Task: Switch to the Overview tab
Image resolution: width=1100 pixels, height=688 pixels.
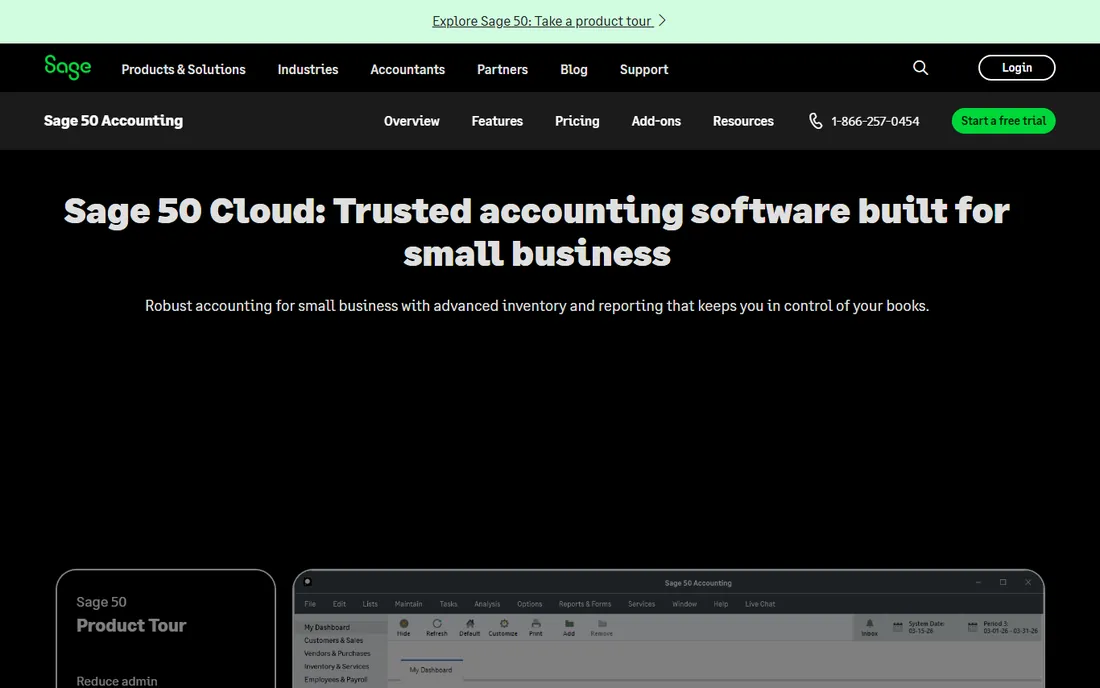Action: pos(411,121)
